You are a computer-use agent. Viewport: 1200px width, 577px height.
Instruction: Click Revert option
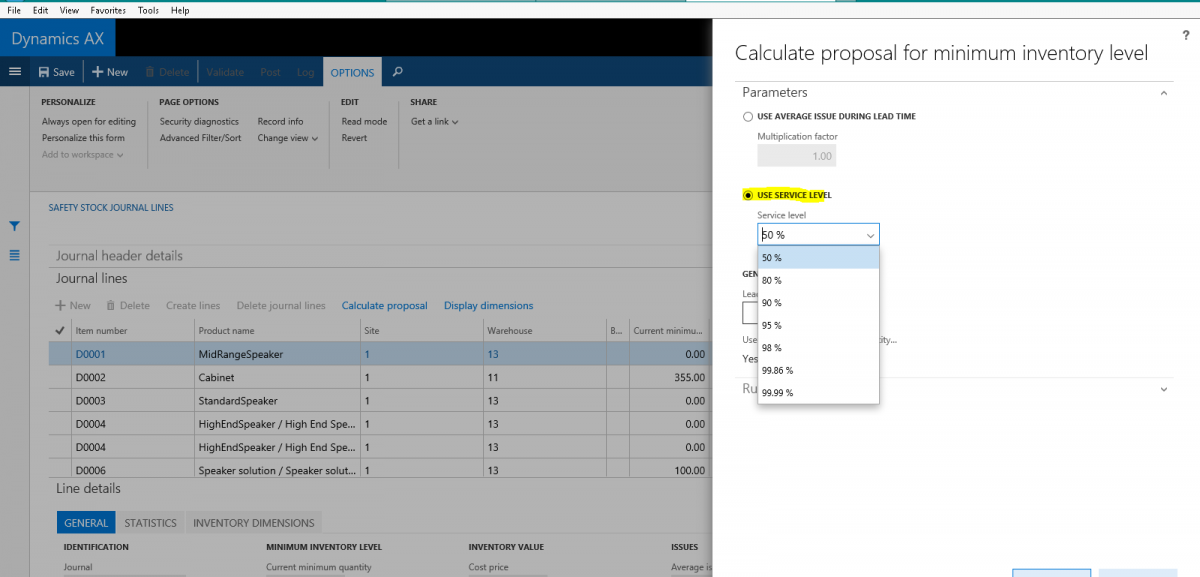[354, 138]
